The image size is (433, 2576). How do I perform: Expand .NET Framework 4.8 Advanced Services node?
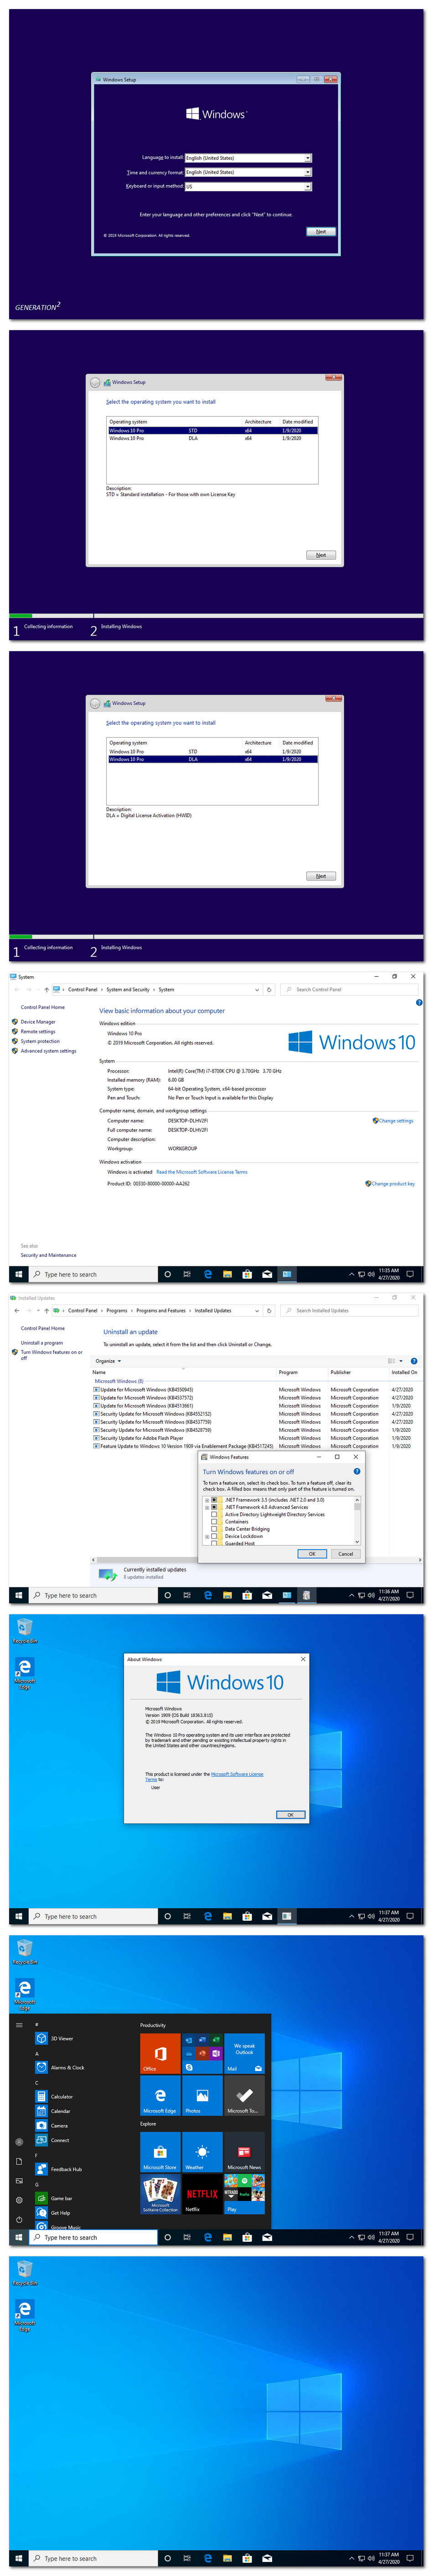207,1507
